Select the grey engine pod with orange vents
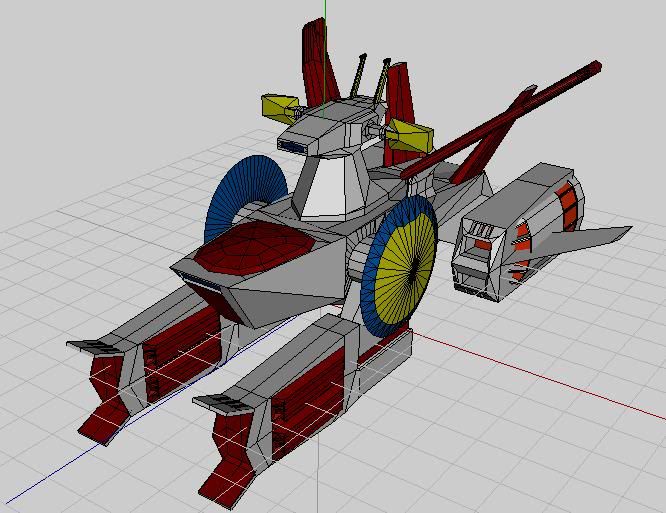Viewport: 666px width, 513px height. tap(517, 231)
